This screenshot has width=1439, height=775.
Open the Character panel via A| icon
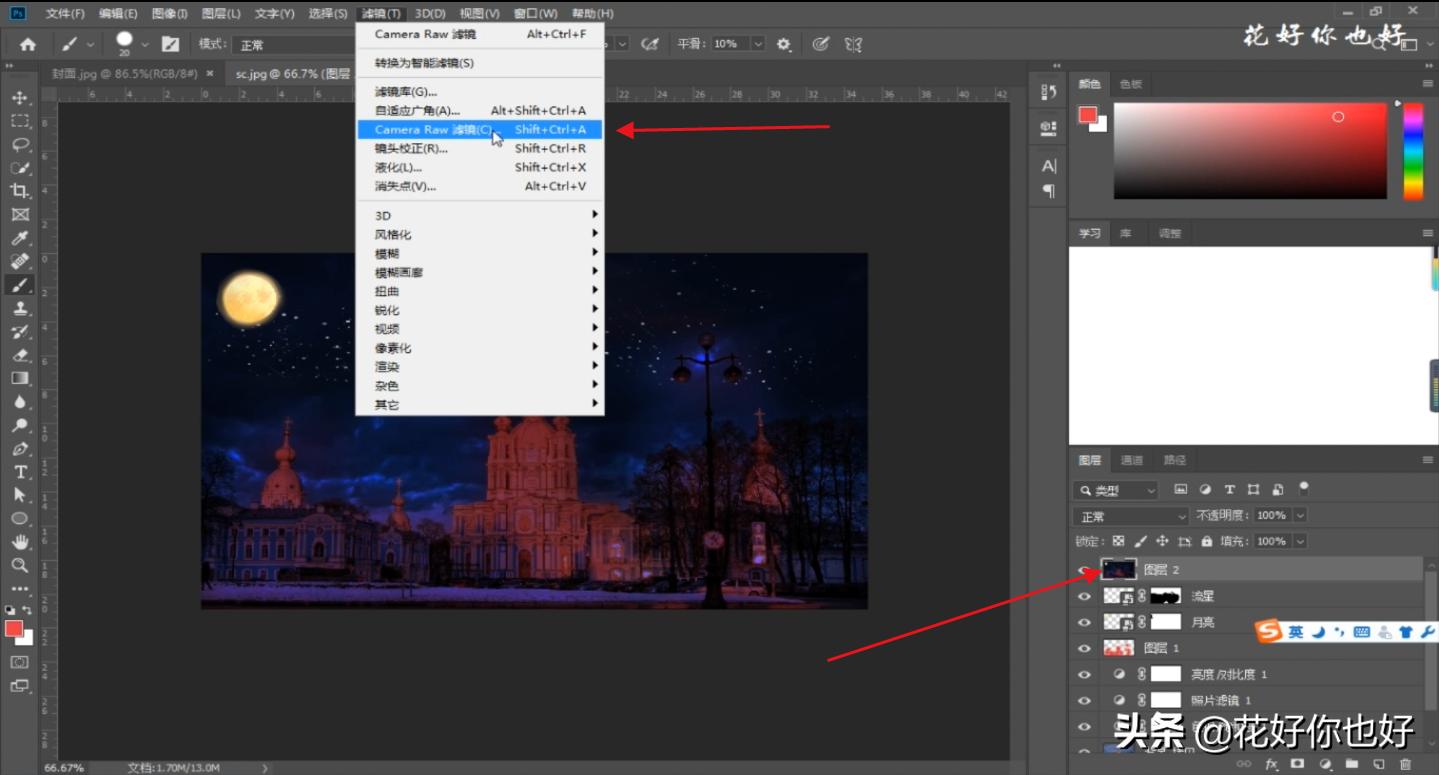pyautogui.click(x=1047, y=164)
